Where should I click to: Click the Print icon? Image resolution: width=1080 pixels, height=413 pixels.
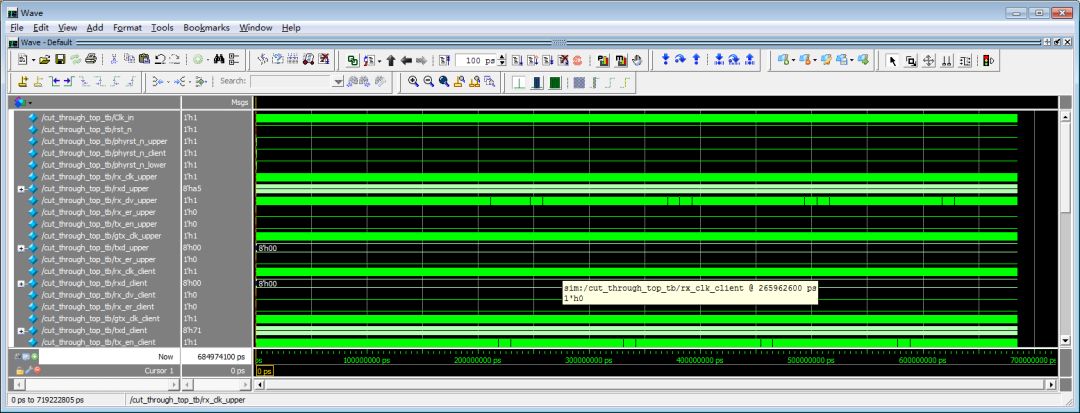[x=90, y=60]
